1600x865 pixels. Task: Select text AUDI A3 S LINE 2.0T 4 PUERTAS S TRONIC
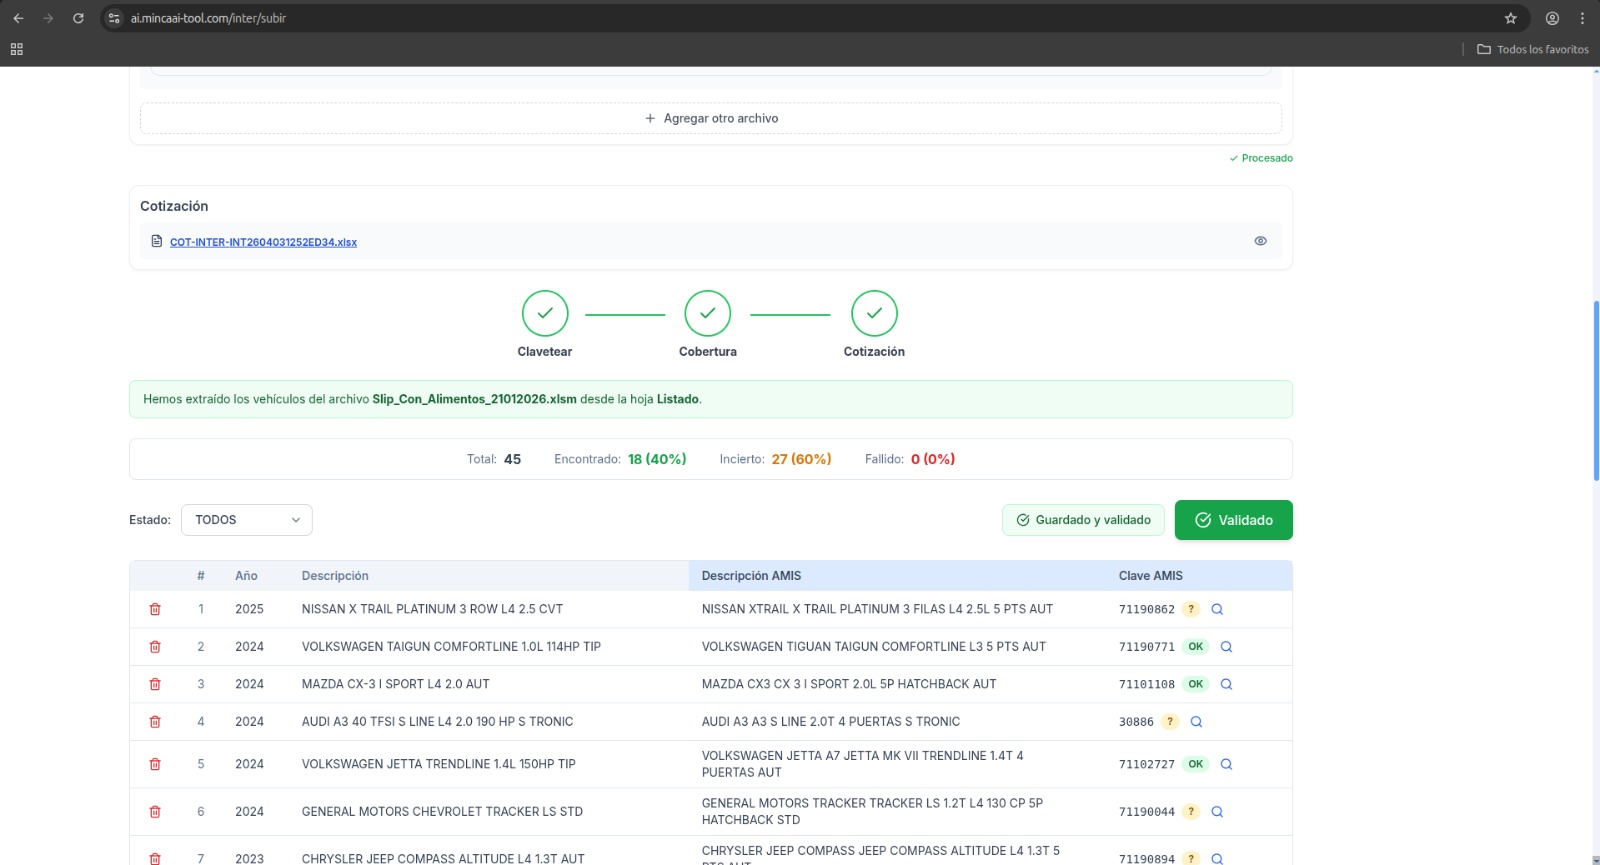831,722
